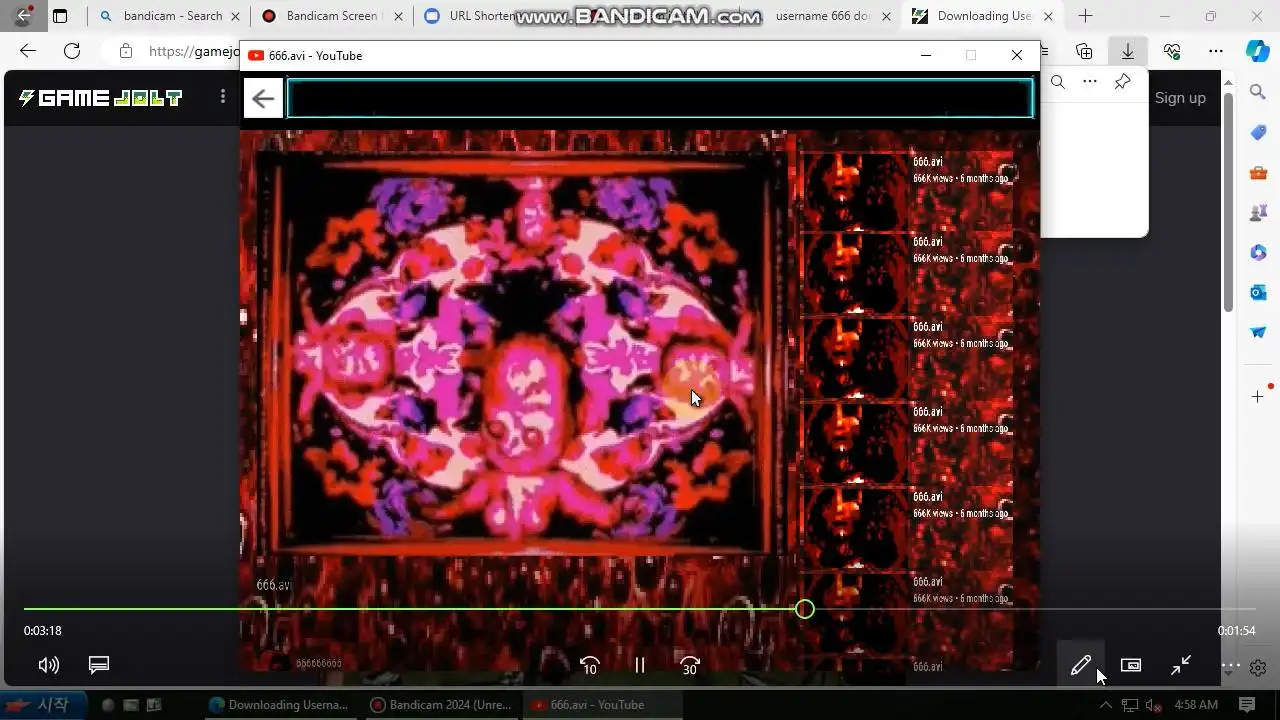
Task: Close the Downloading Use tab
Action: pyautogui.click(x=1048, y=16)
